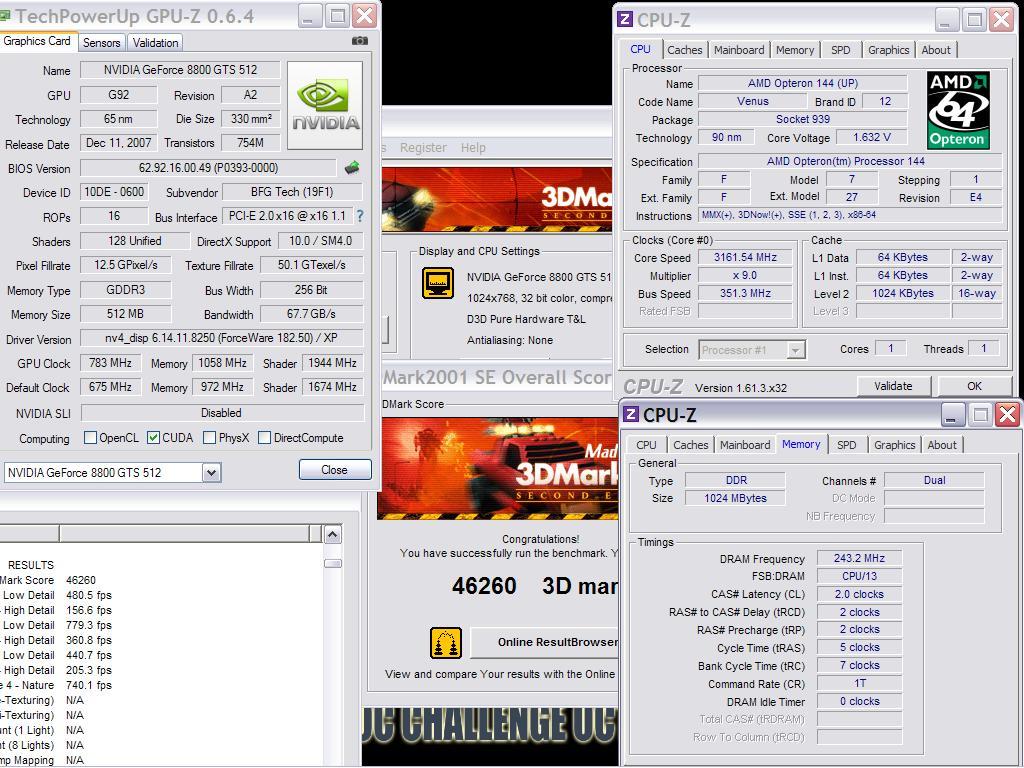The width and height of the screenshot is (1024, 768).
Task: Click the FSB:DRAM CPU/13 value
Action: tap(859, 576)
